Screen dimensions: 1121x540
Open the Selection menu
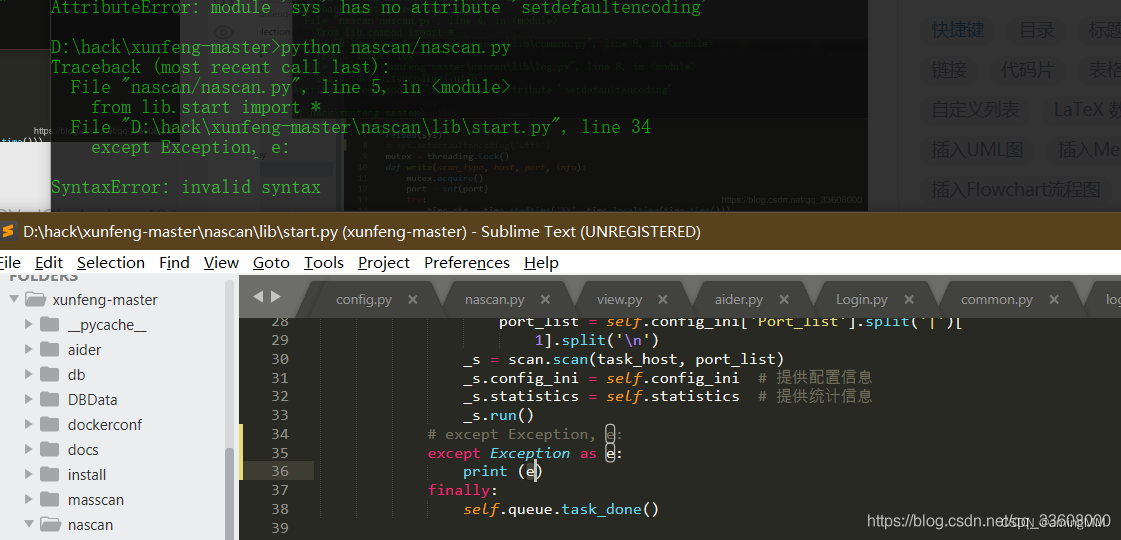(111, 262)
